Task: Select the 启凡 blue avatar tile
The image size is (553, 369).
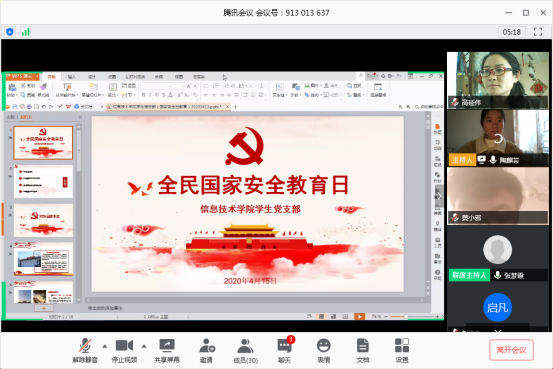Action: (x=497, y=307)
